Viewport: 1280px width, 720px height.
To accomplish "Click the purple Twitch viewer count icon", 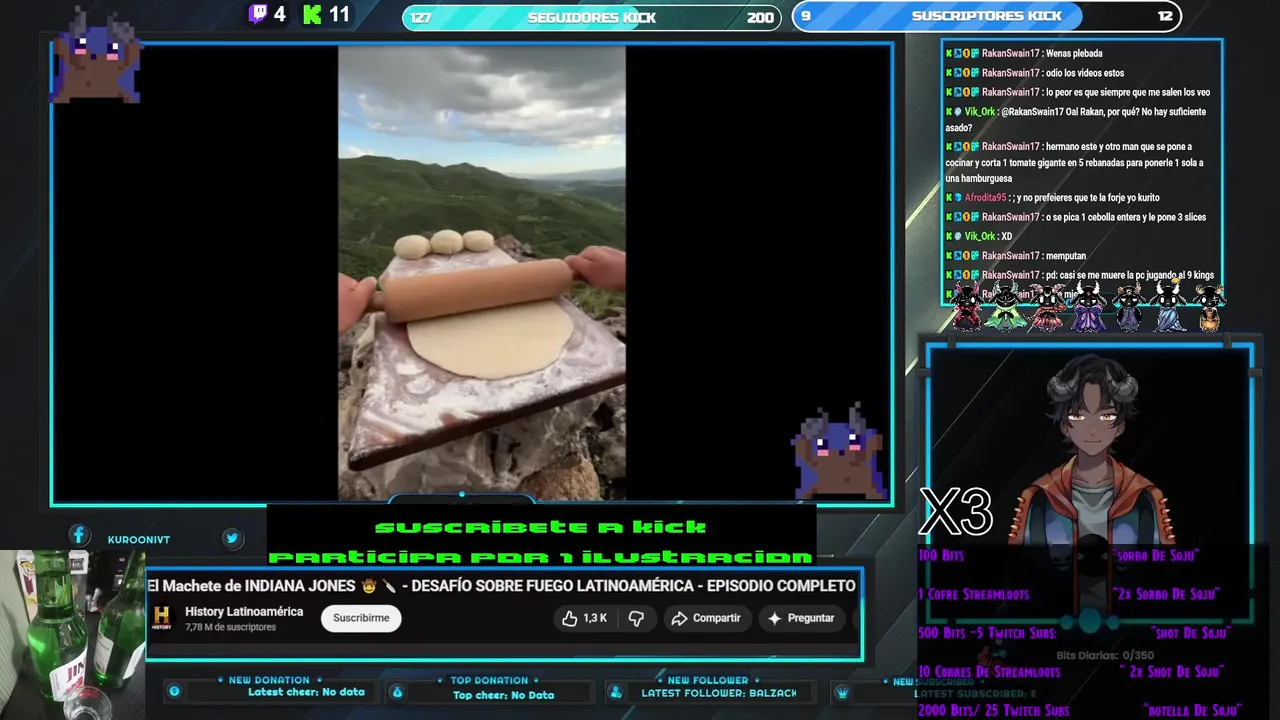I will coord(258,14).
